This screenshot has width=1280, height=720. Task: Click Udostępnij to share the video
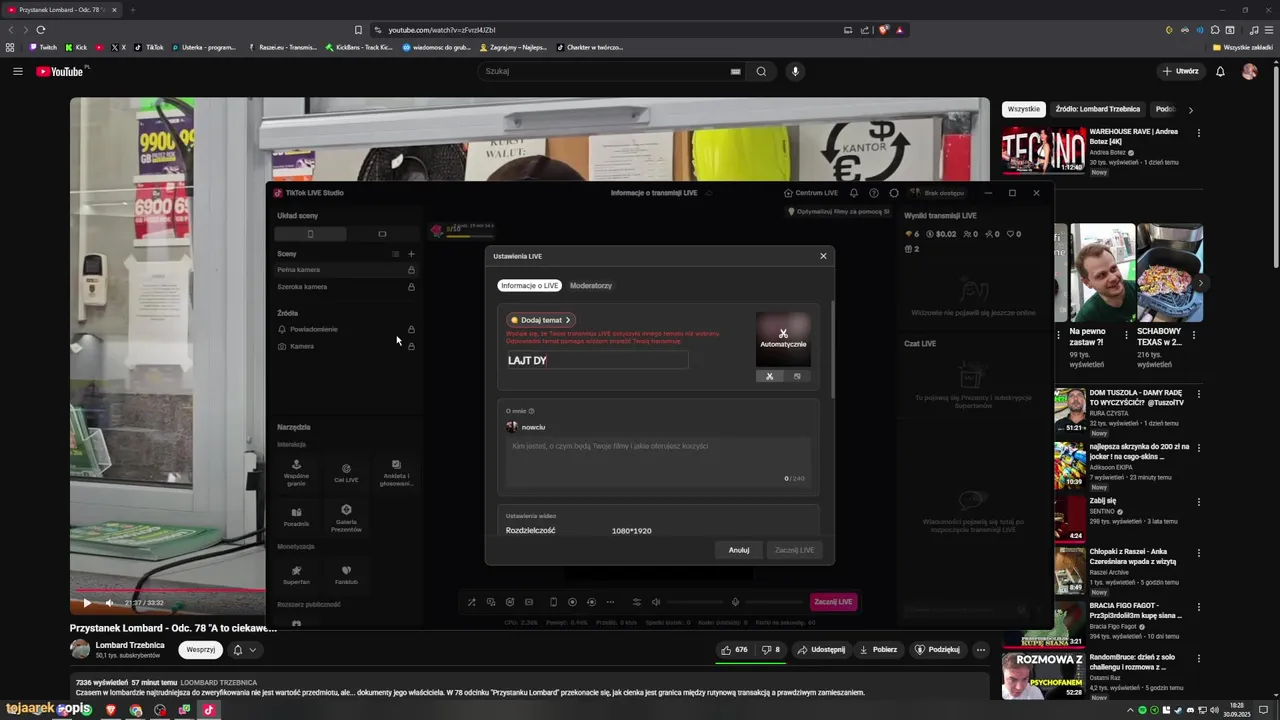tap(821, 649)
